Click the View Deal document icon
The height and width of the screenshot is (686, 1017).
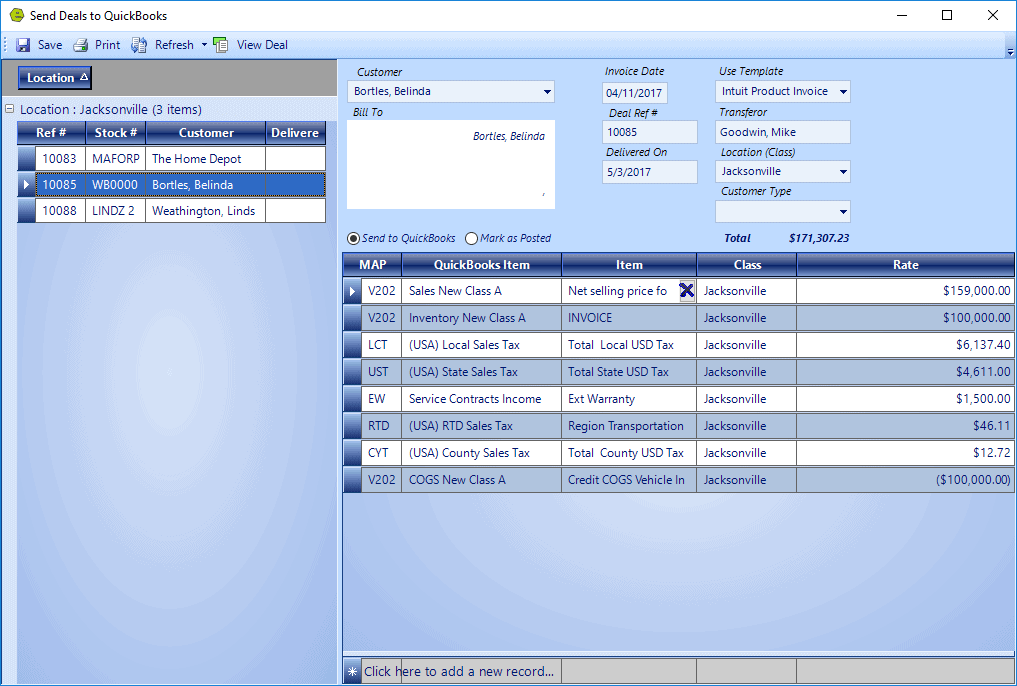coord(221,45)
